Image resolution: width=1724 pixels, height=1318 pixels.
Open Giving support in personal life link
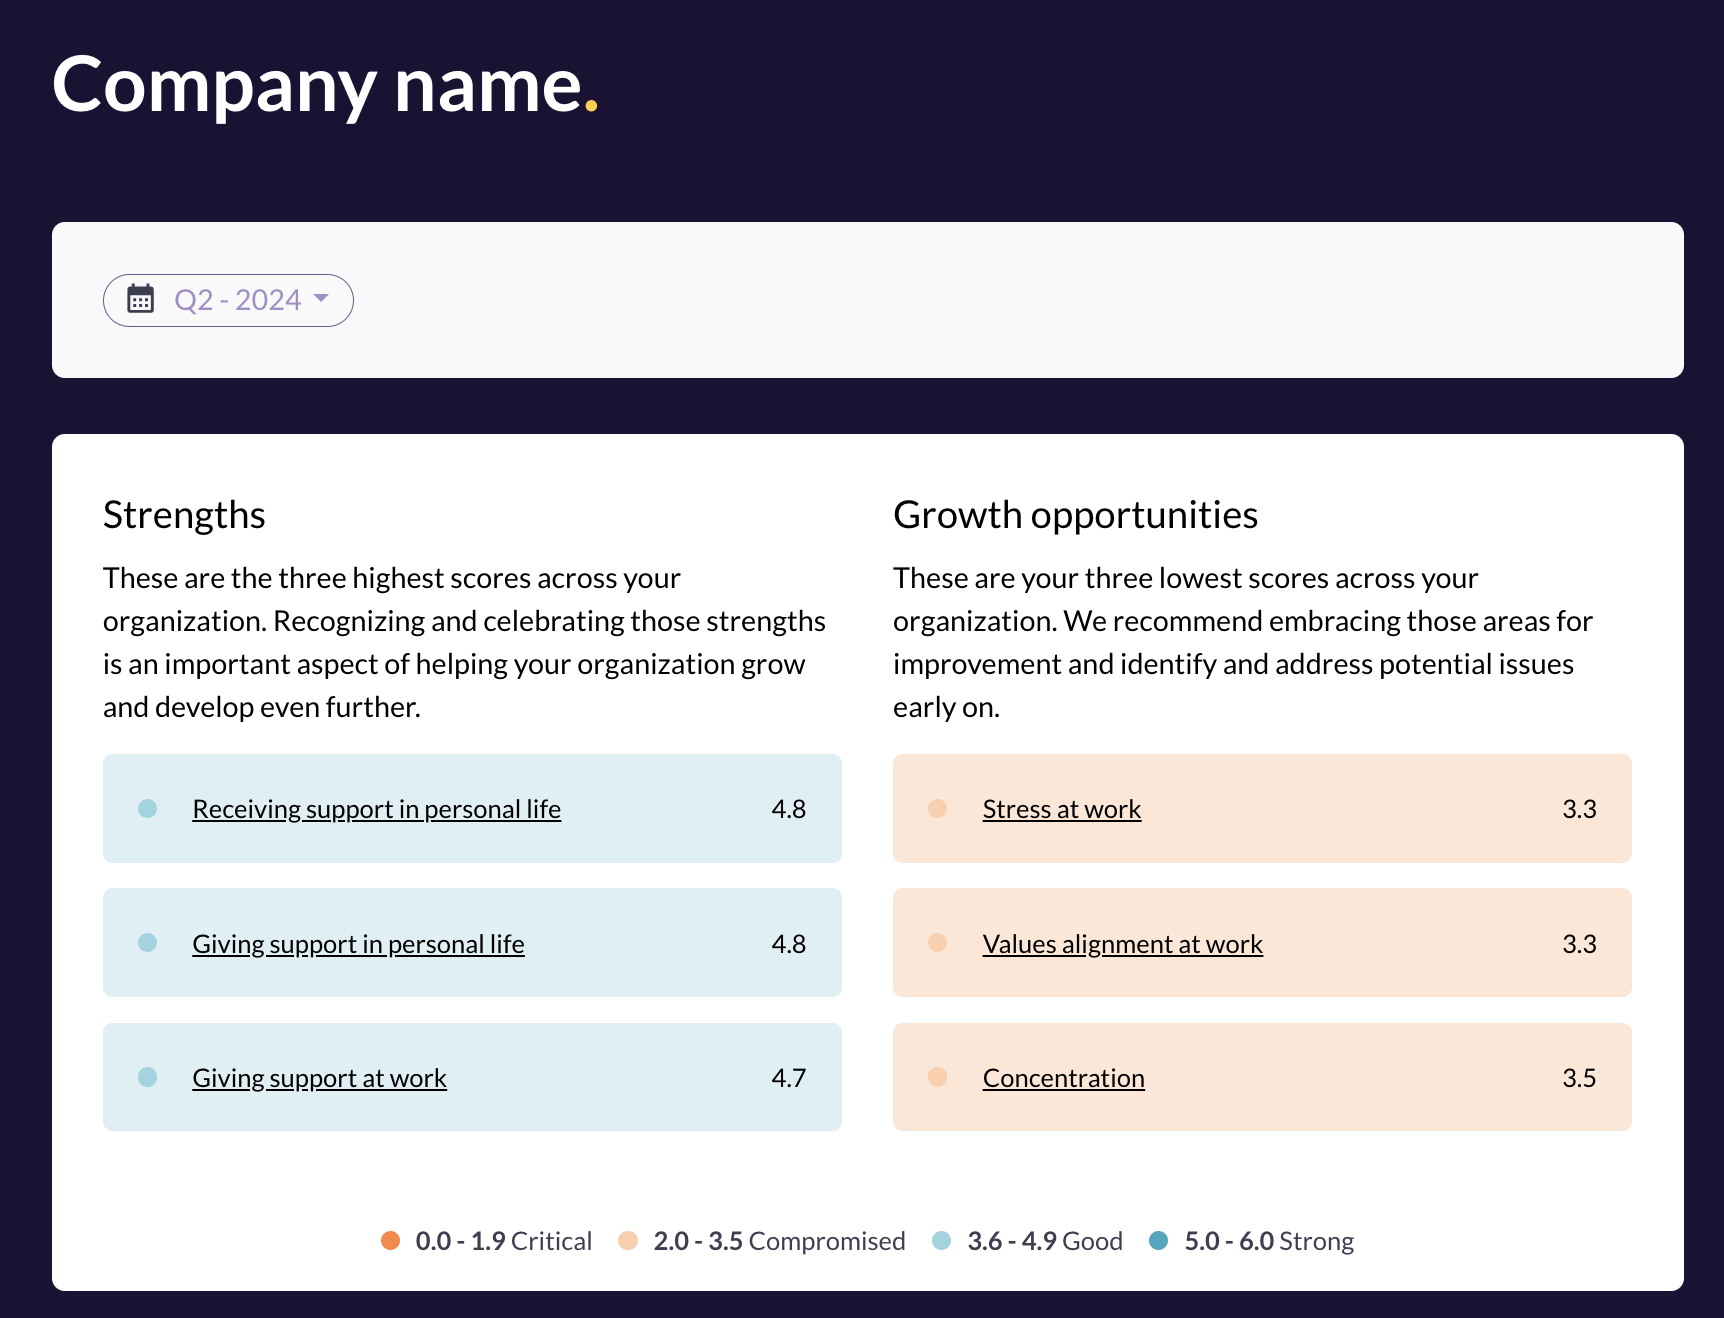[x=358, y=944]
